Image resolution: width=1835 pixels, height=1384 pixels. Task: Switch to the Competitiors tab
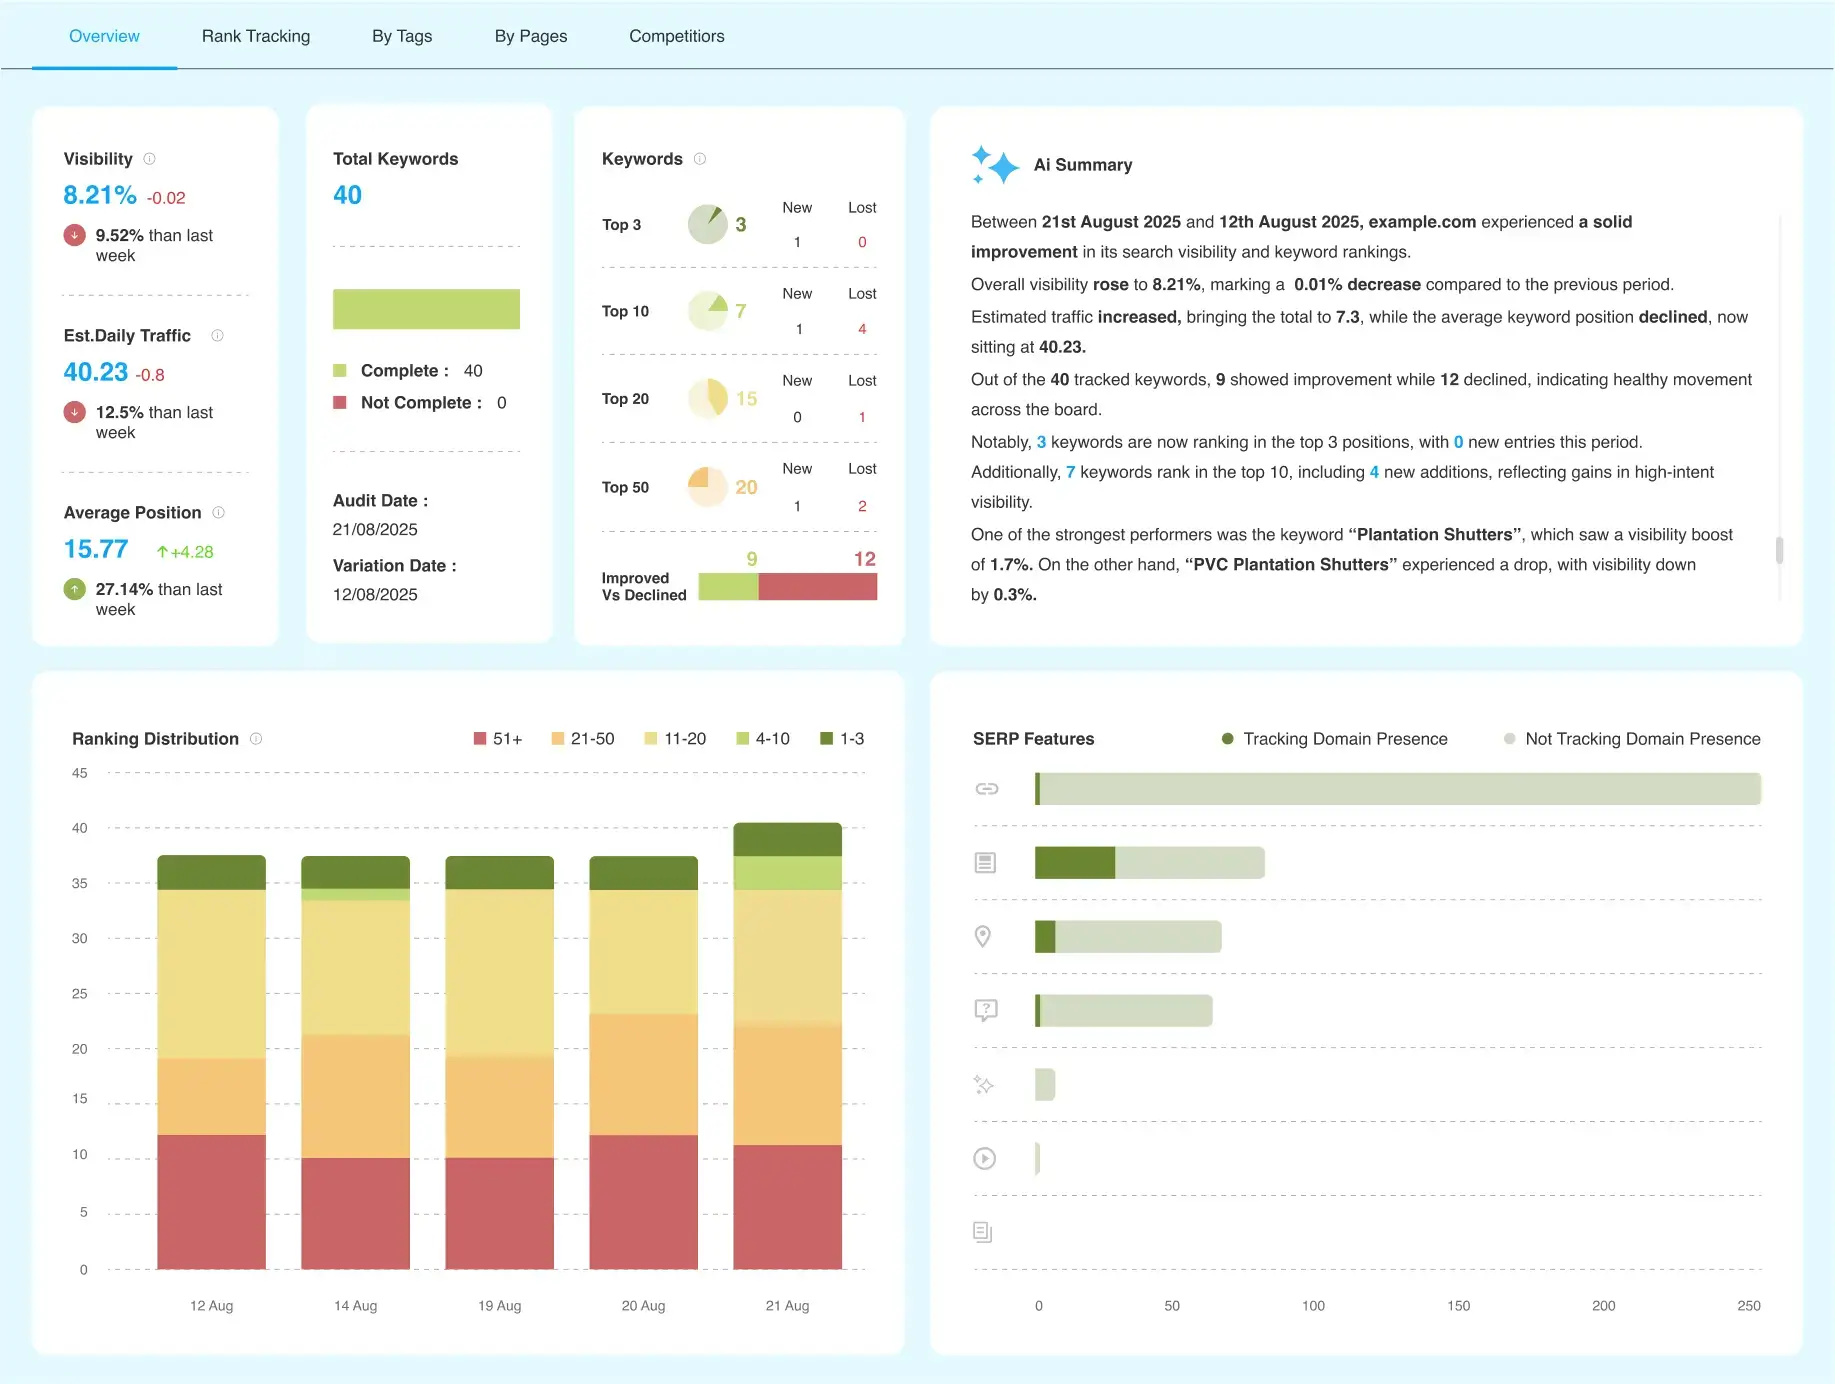pos(677,36)
